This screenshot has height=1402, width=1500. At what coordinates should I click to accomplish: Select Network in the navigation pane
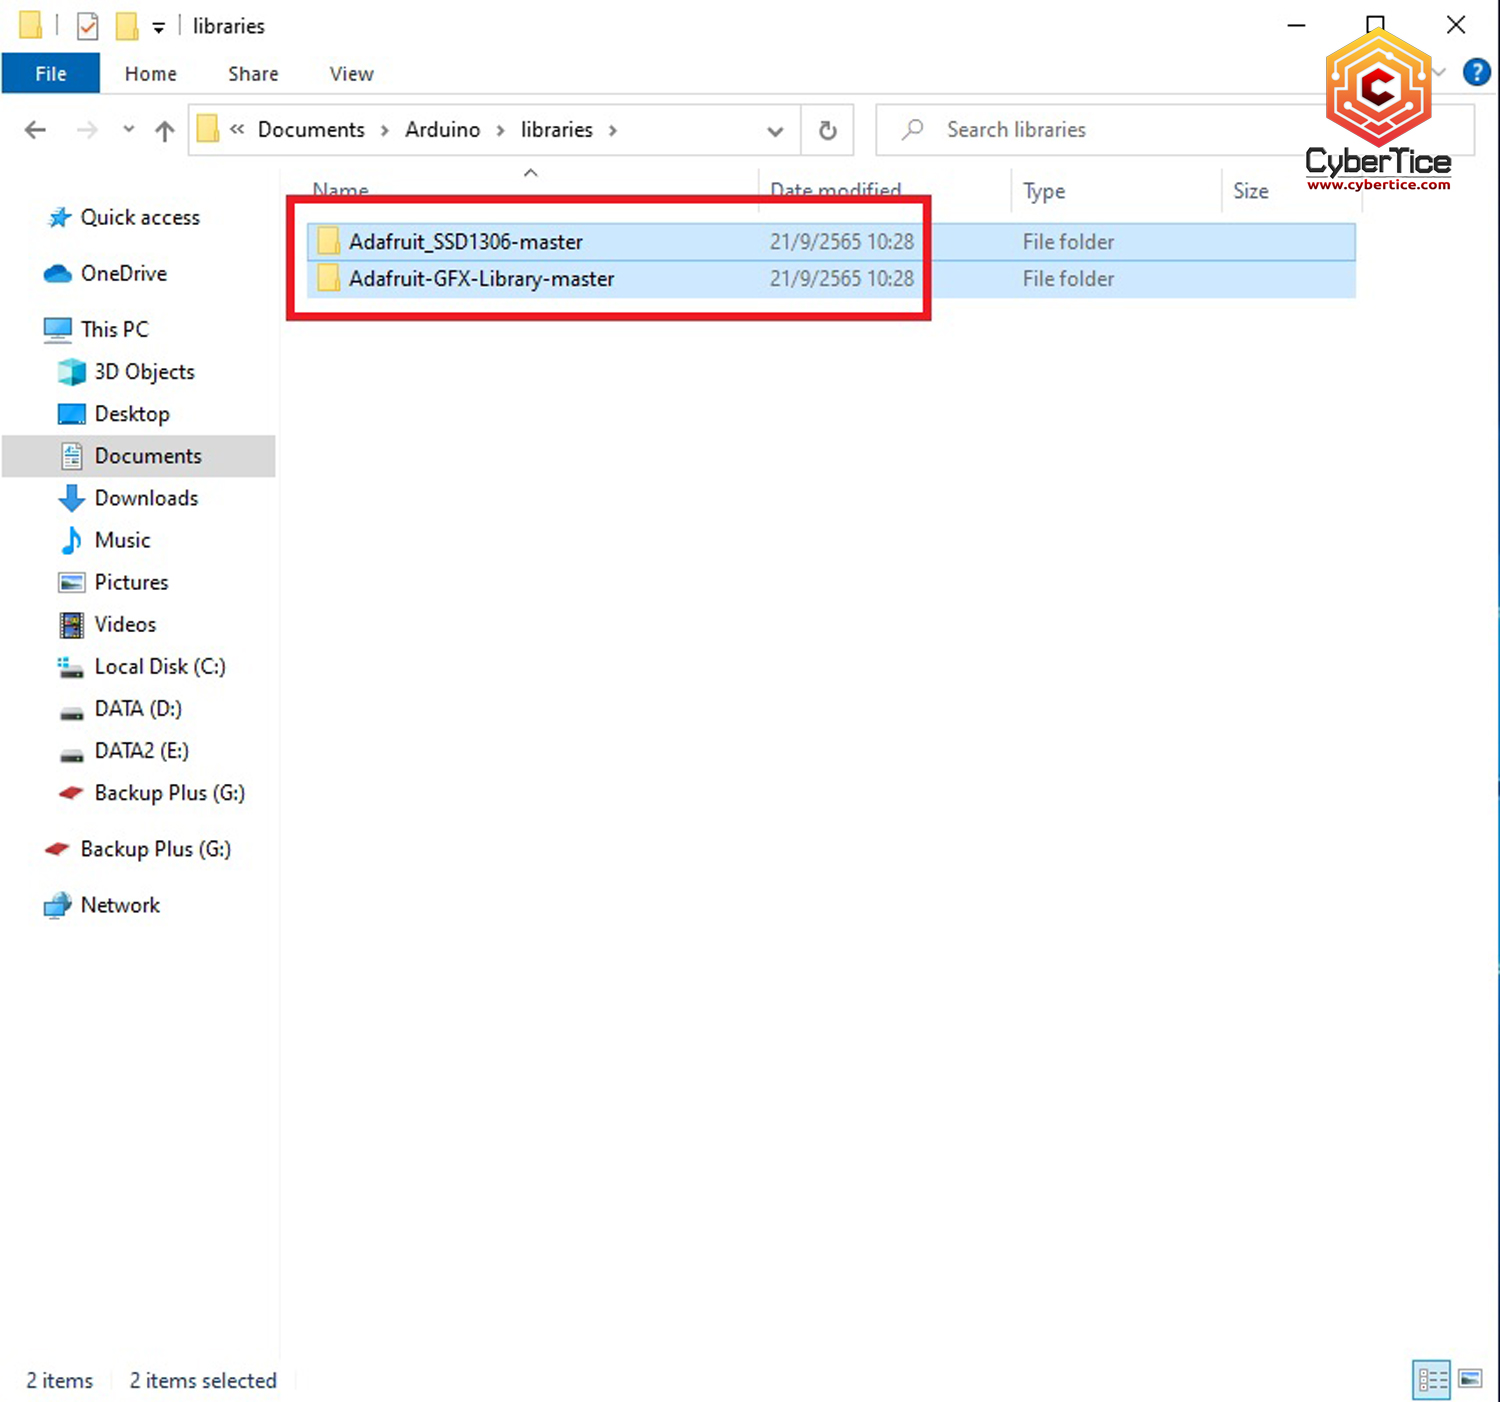point(120,905)
